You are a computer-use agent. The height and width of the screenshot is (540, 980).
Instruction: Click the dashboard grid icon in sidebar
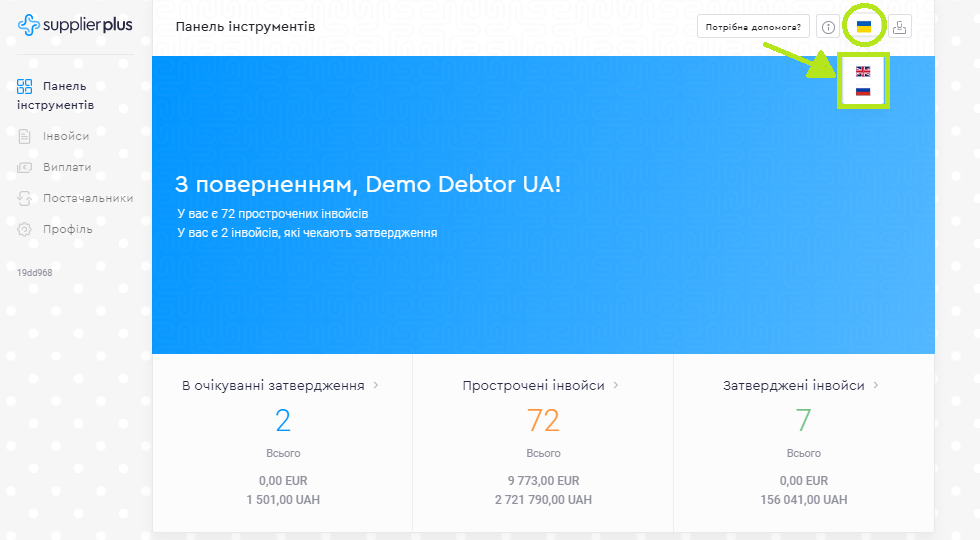pyautogui.click(x=25, y=87)
